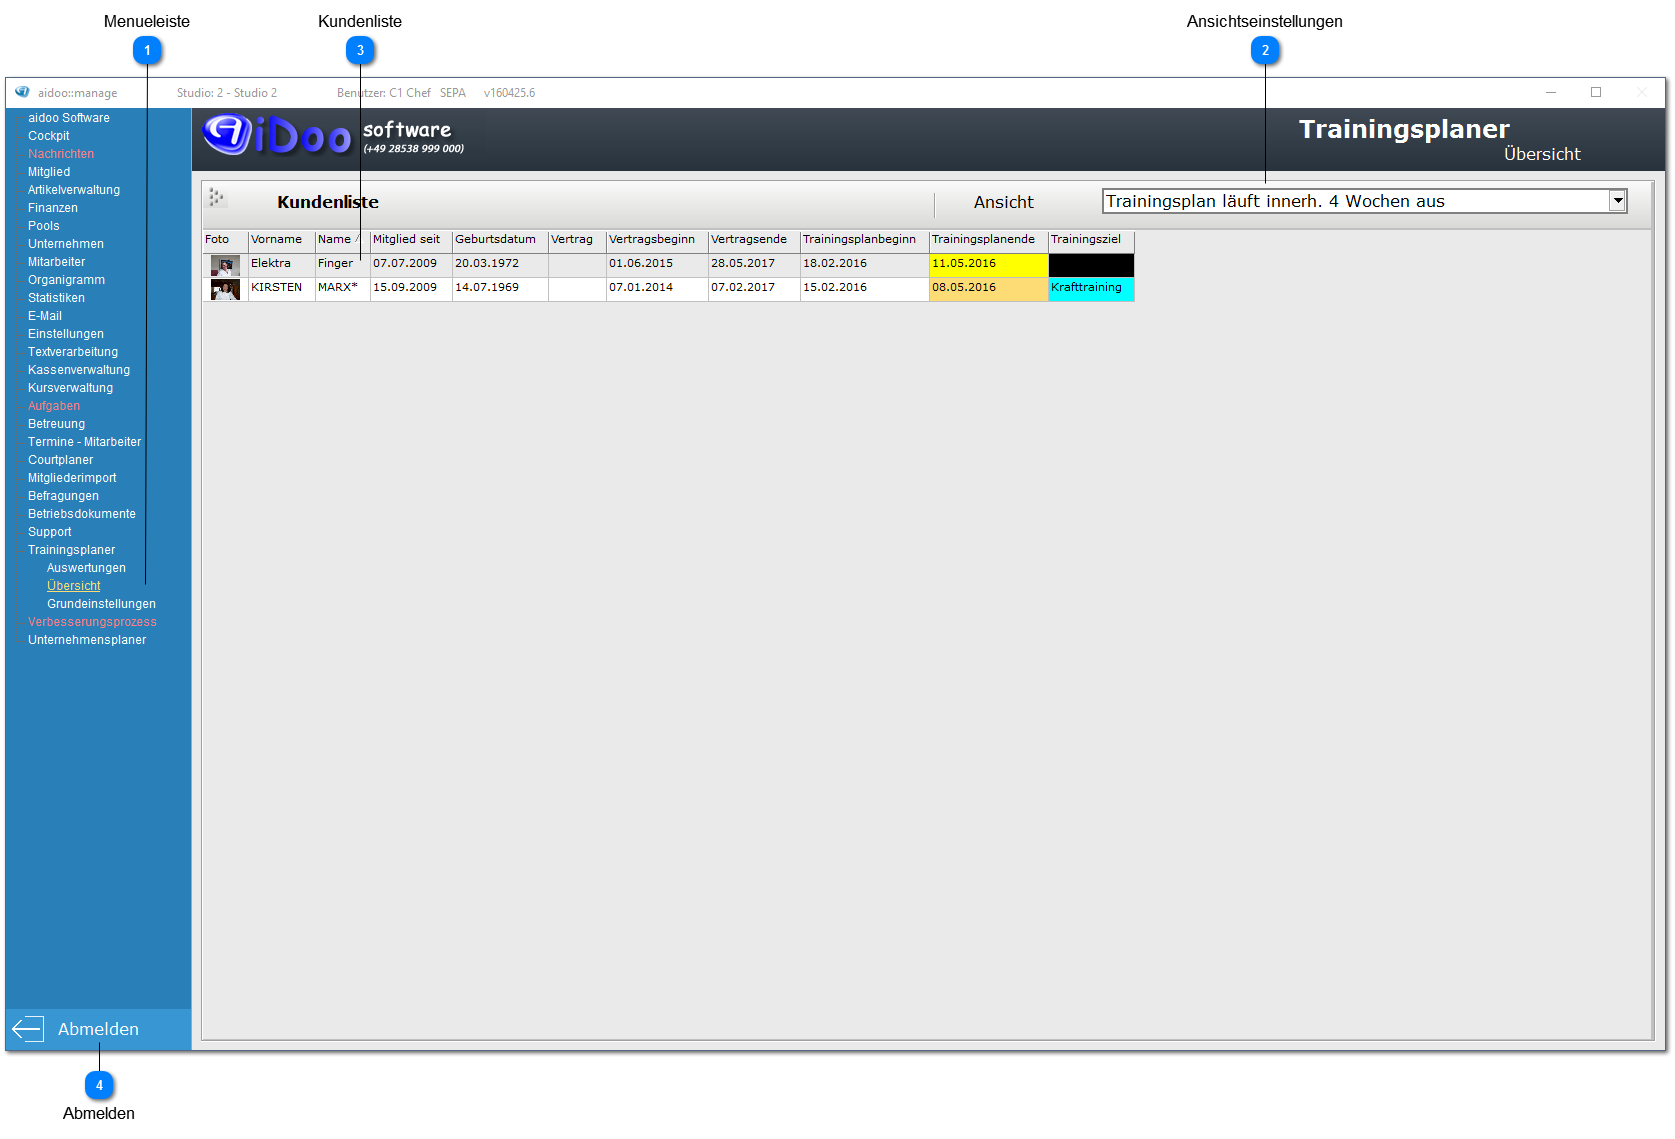Click Vertragsbeginn 07.01.2014
1675x1139 pixels.
pyautogui.click(x=657, y=288)
